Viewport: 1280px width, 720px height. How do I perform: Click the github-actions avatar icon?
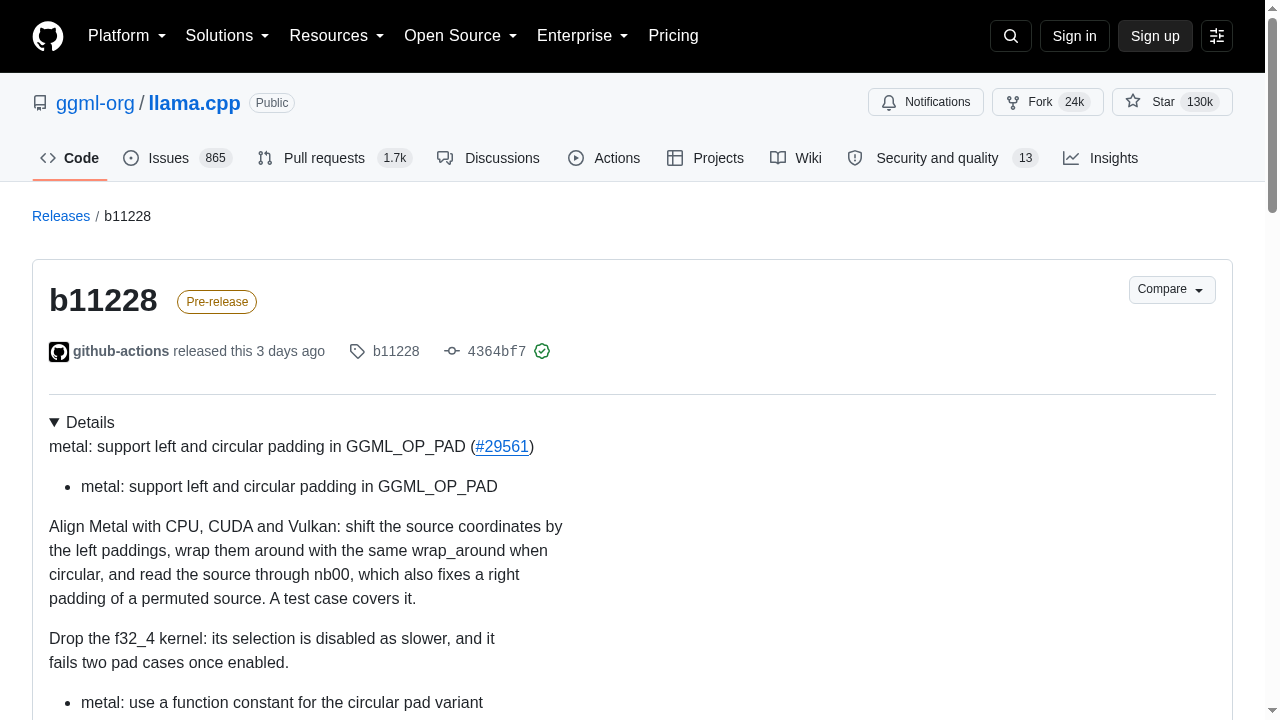pyautogui.click(x=59, y=352)
